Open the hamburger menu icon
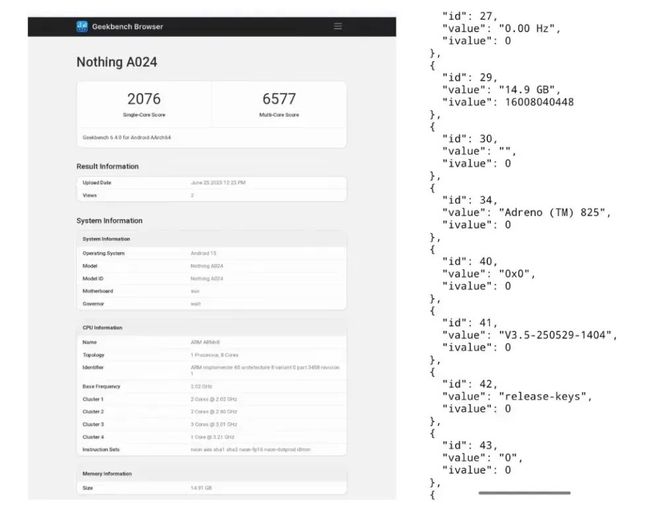The image size is (660, 511). click(x=338, y=27)
